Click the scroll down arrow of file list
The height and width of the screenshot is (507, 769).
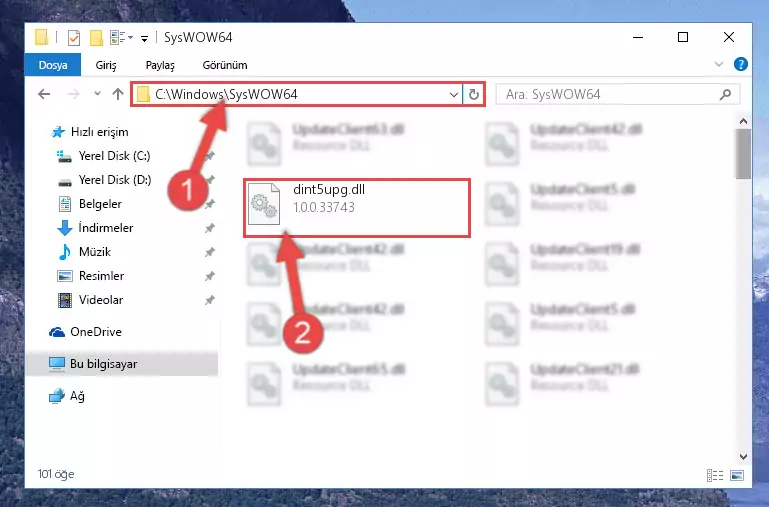(743, 456)
